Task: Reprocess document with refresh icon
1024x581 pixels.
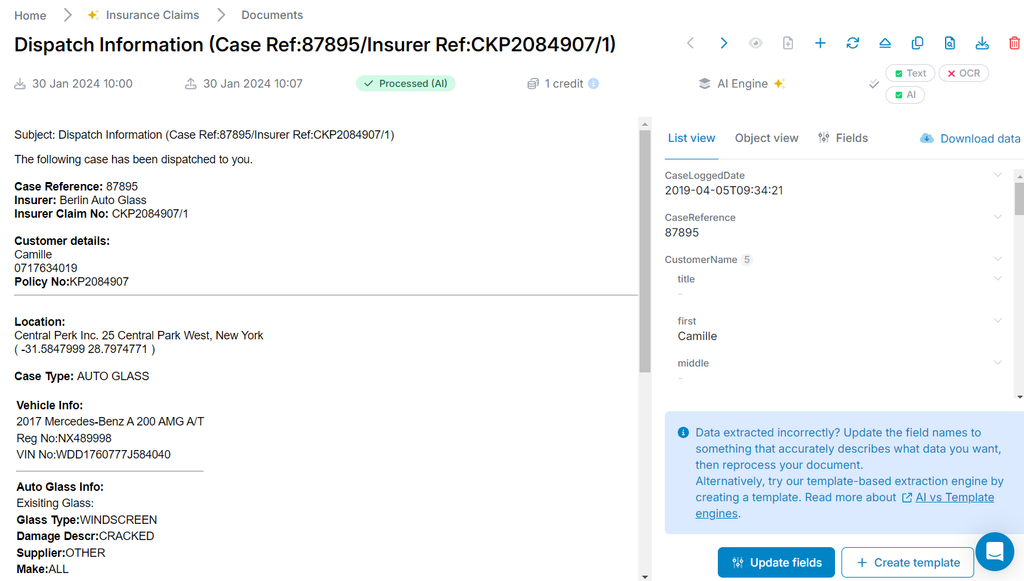Action: (852, 43)
